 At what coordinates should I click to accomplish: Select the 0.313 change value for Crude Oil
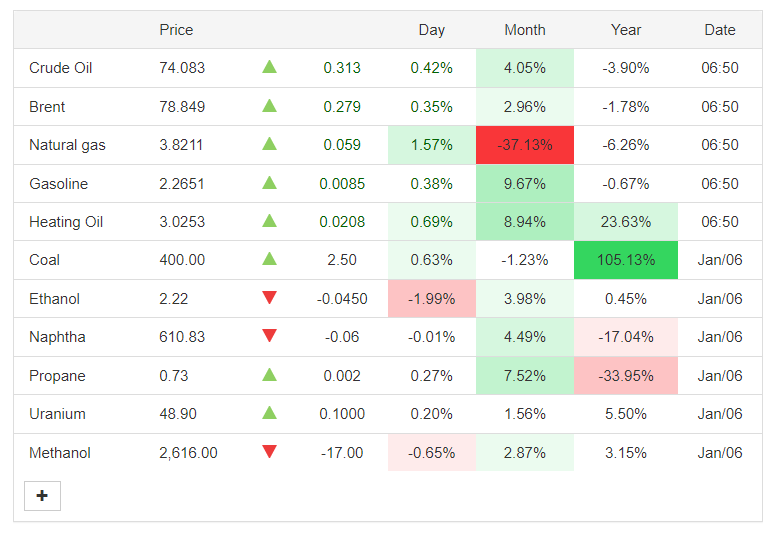(x=342, y=68)
